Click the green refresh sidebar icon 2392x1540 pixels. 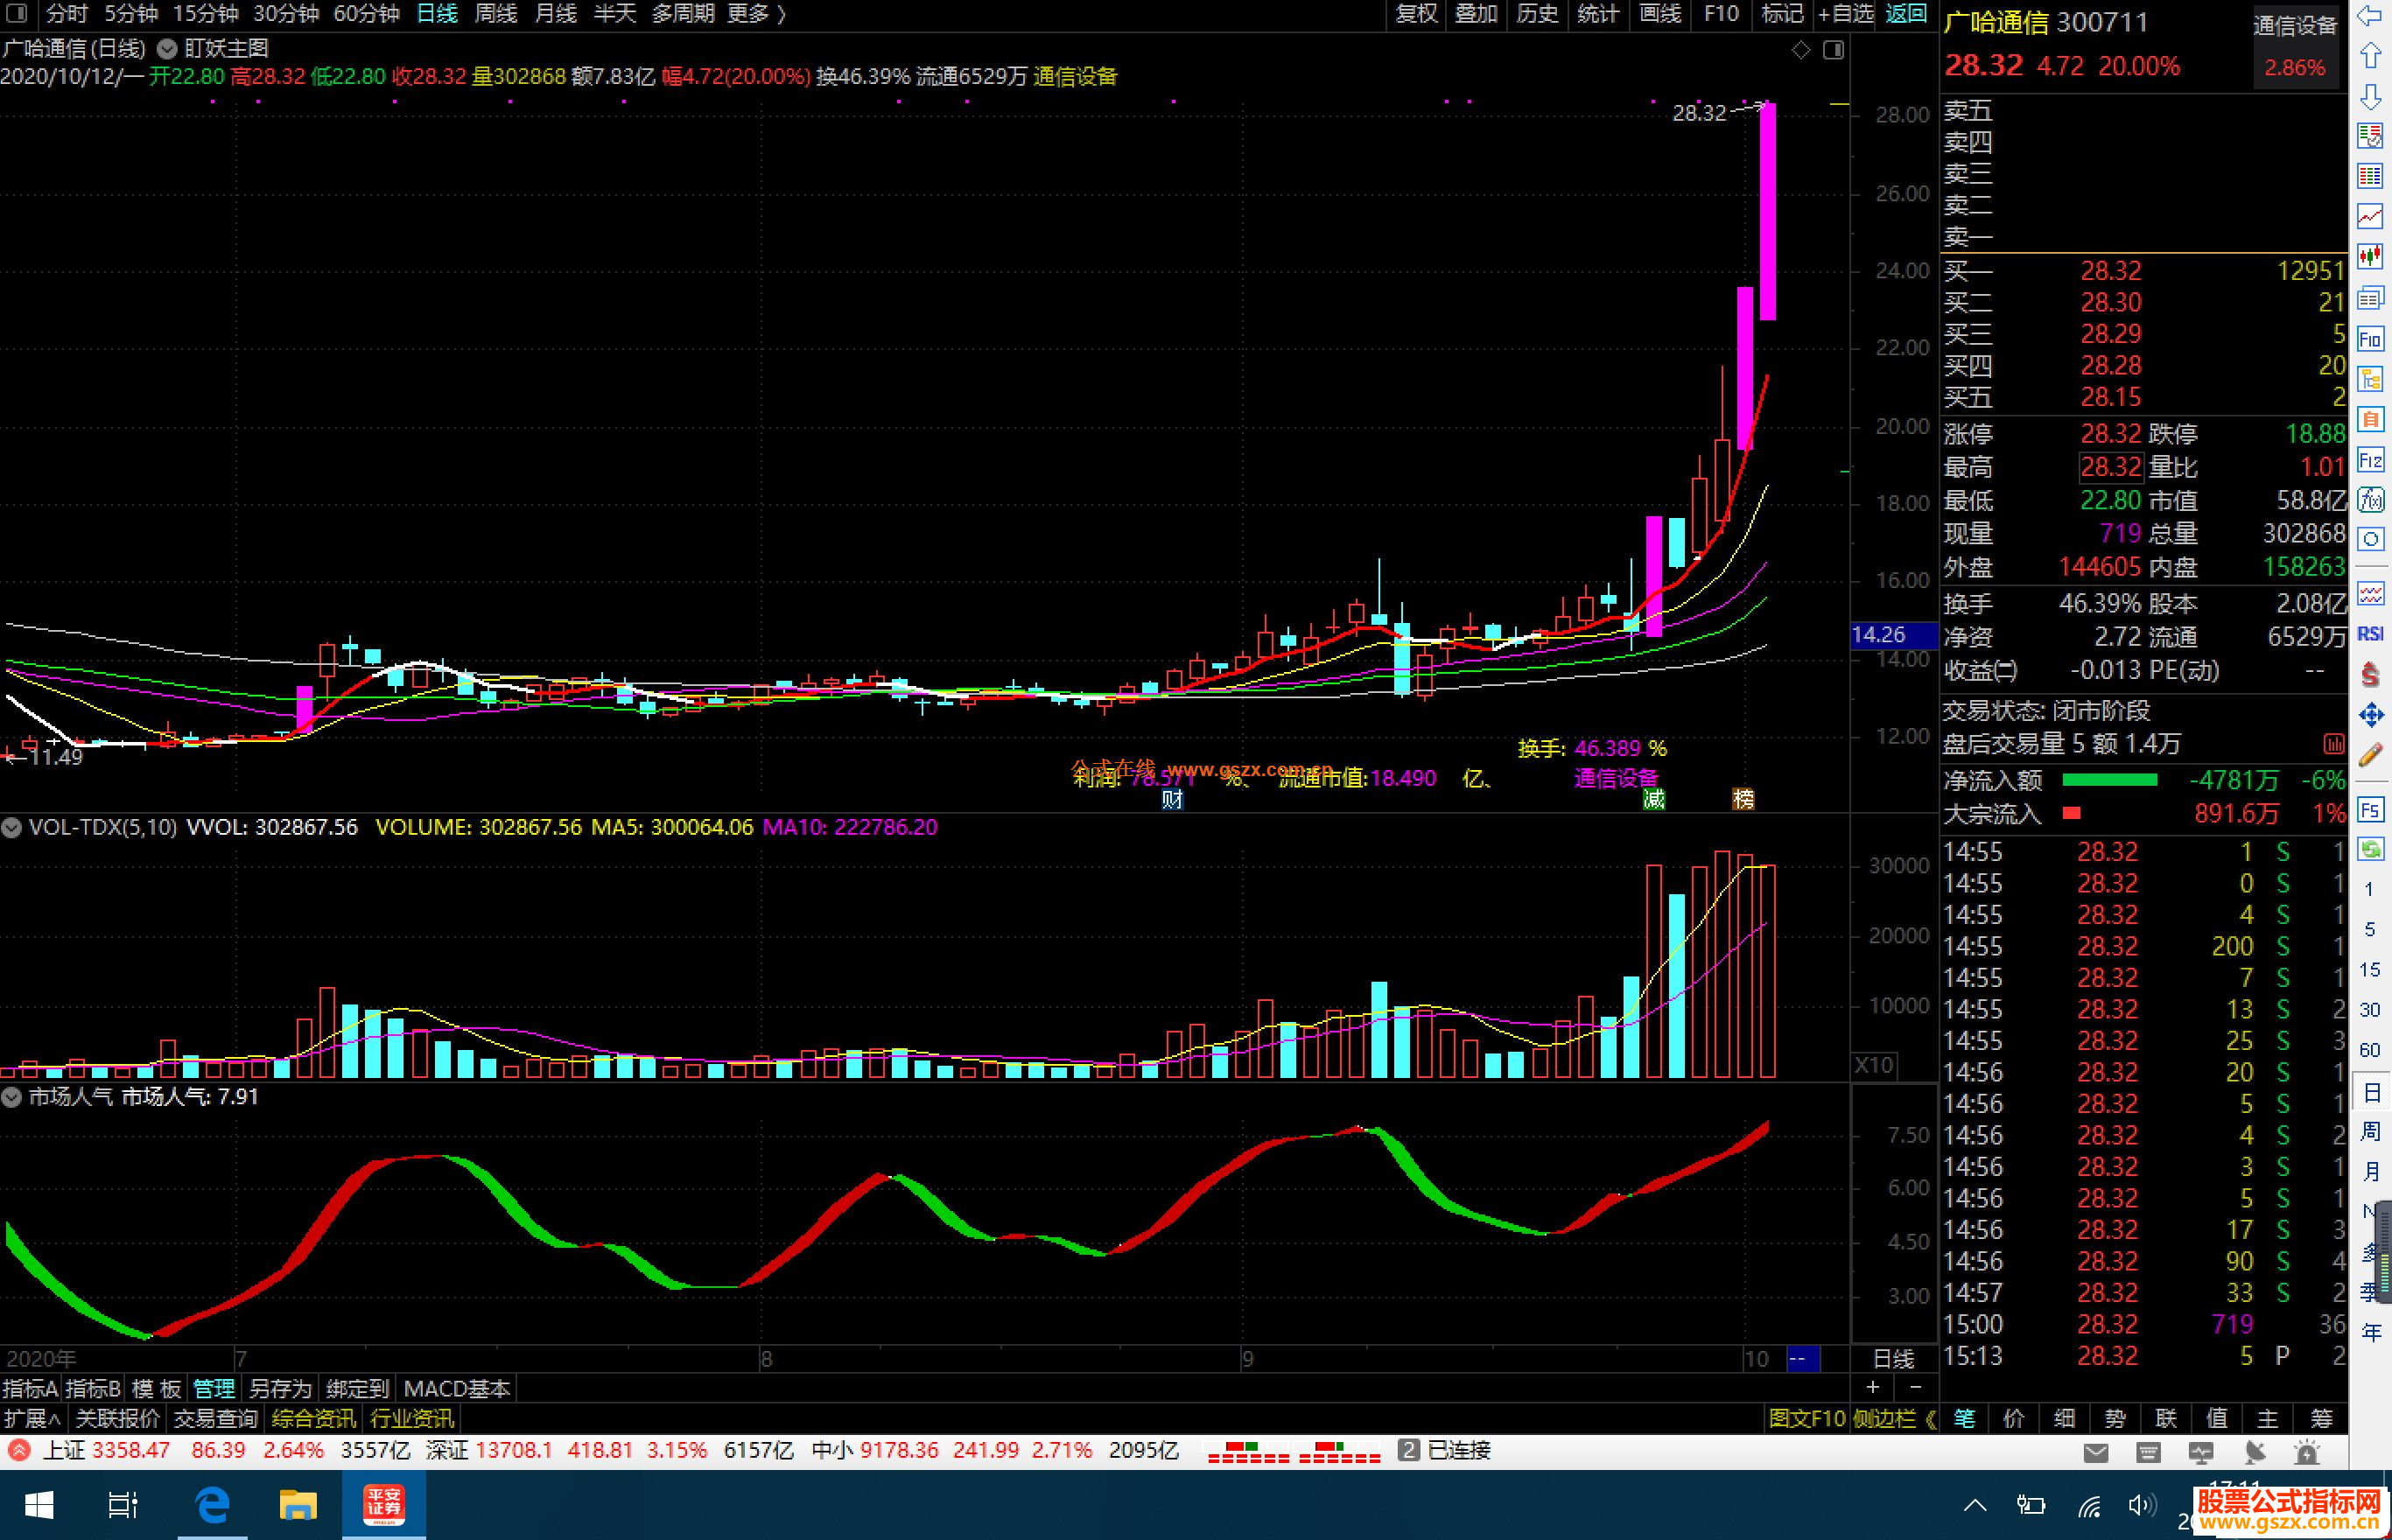(2370, 849)
